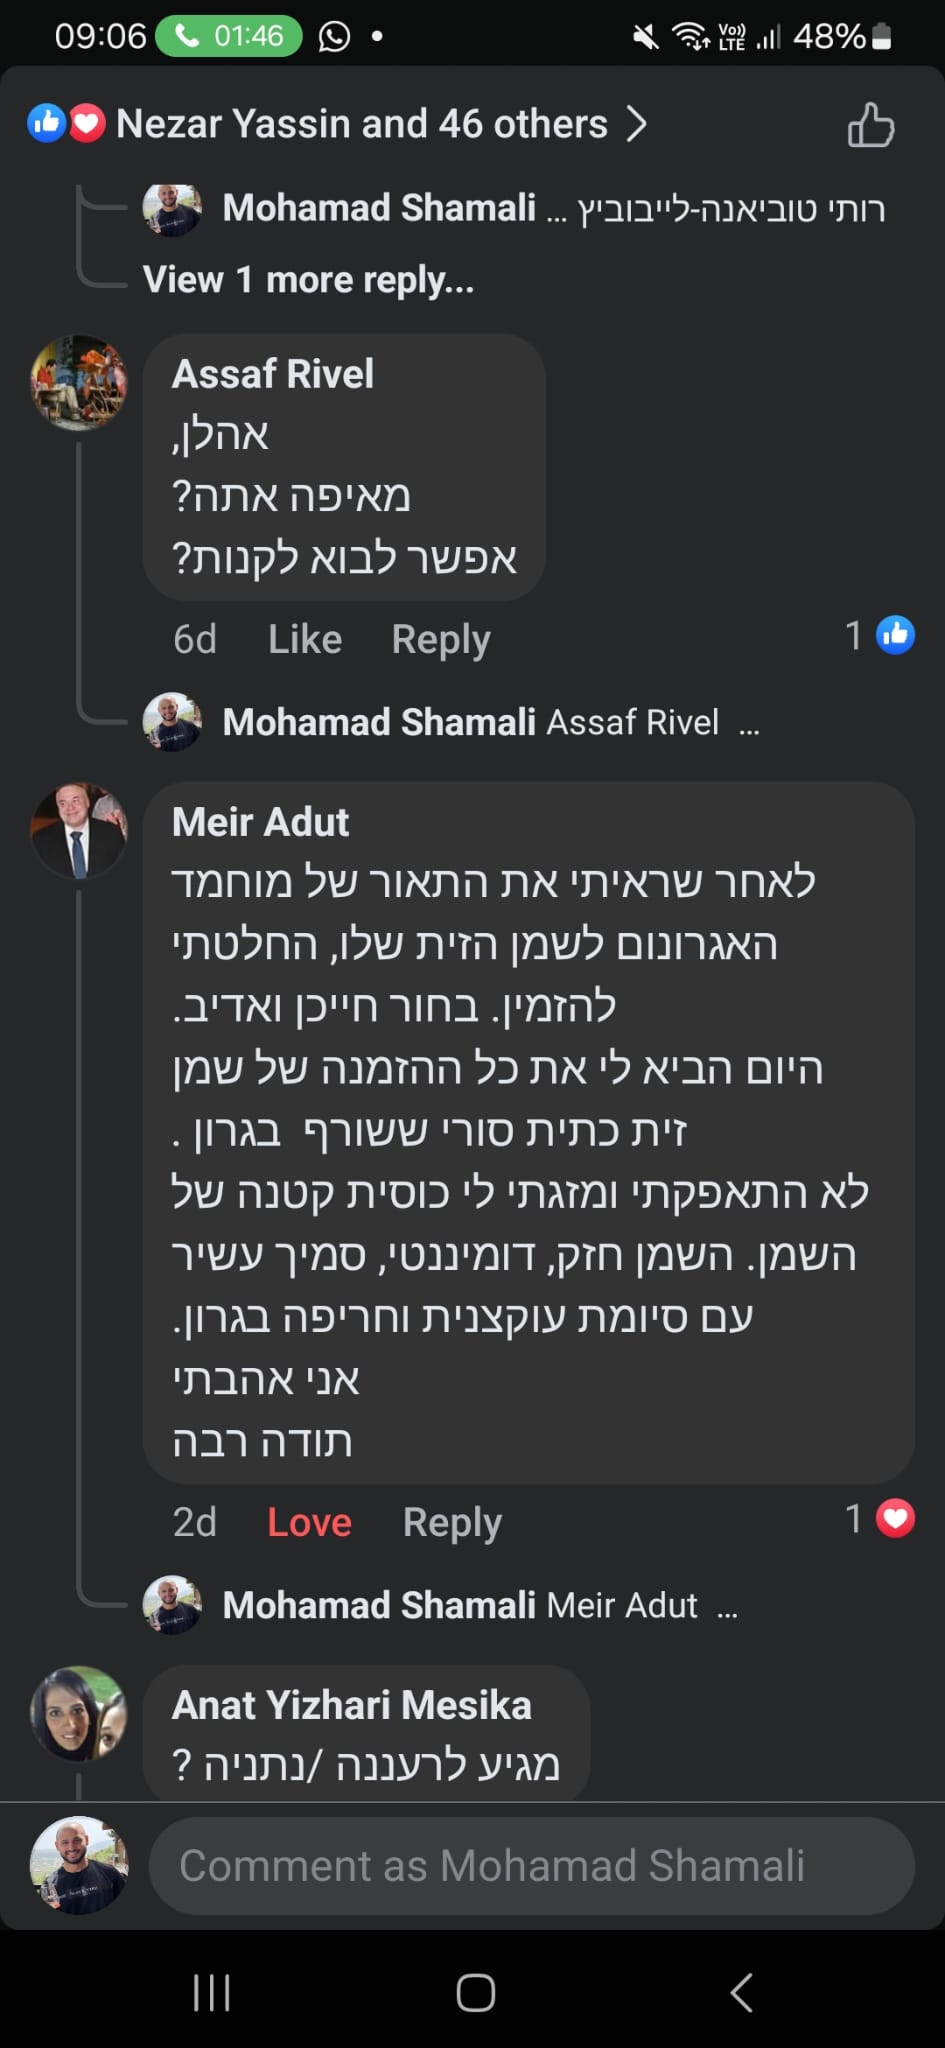Reply to Assaf Rivel's comment
This screenshot has height=2048, width=945.
pyautogui.click(x=440, y=639)
